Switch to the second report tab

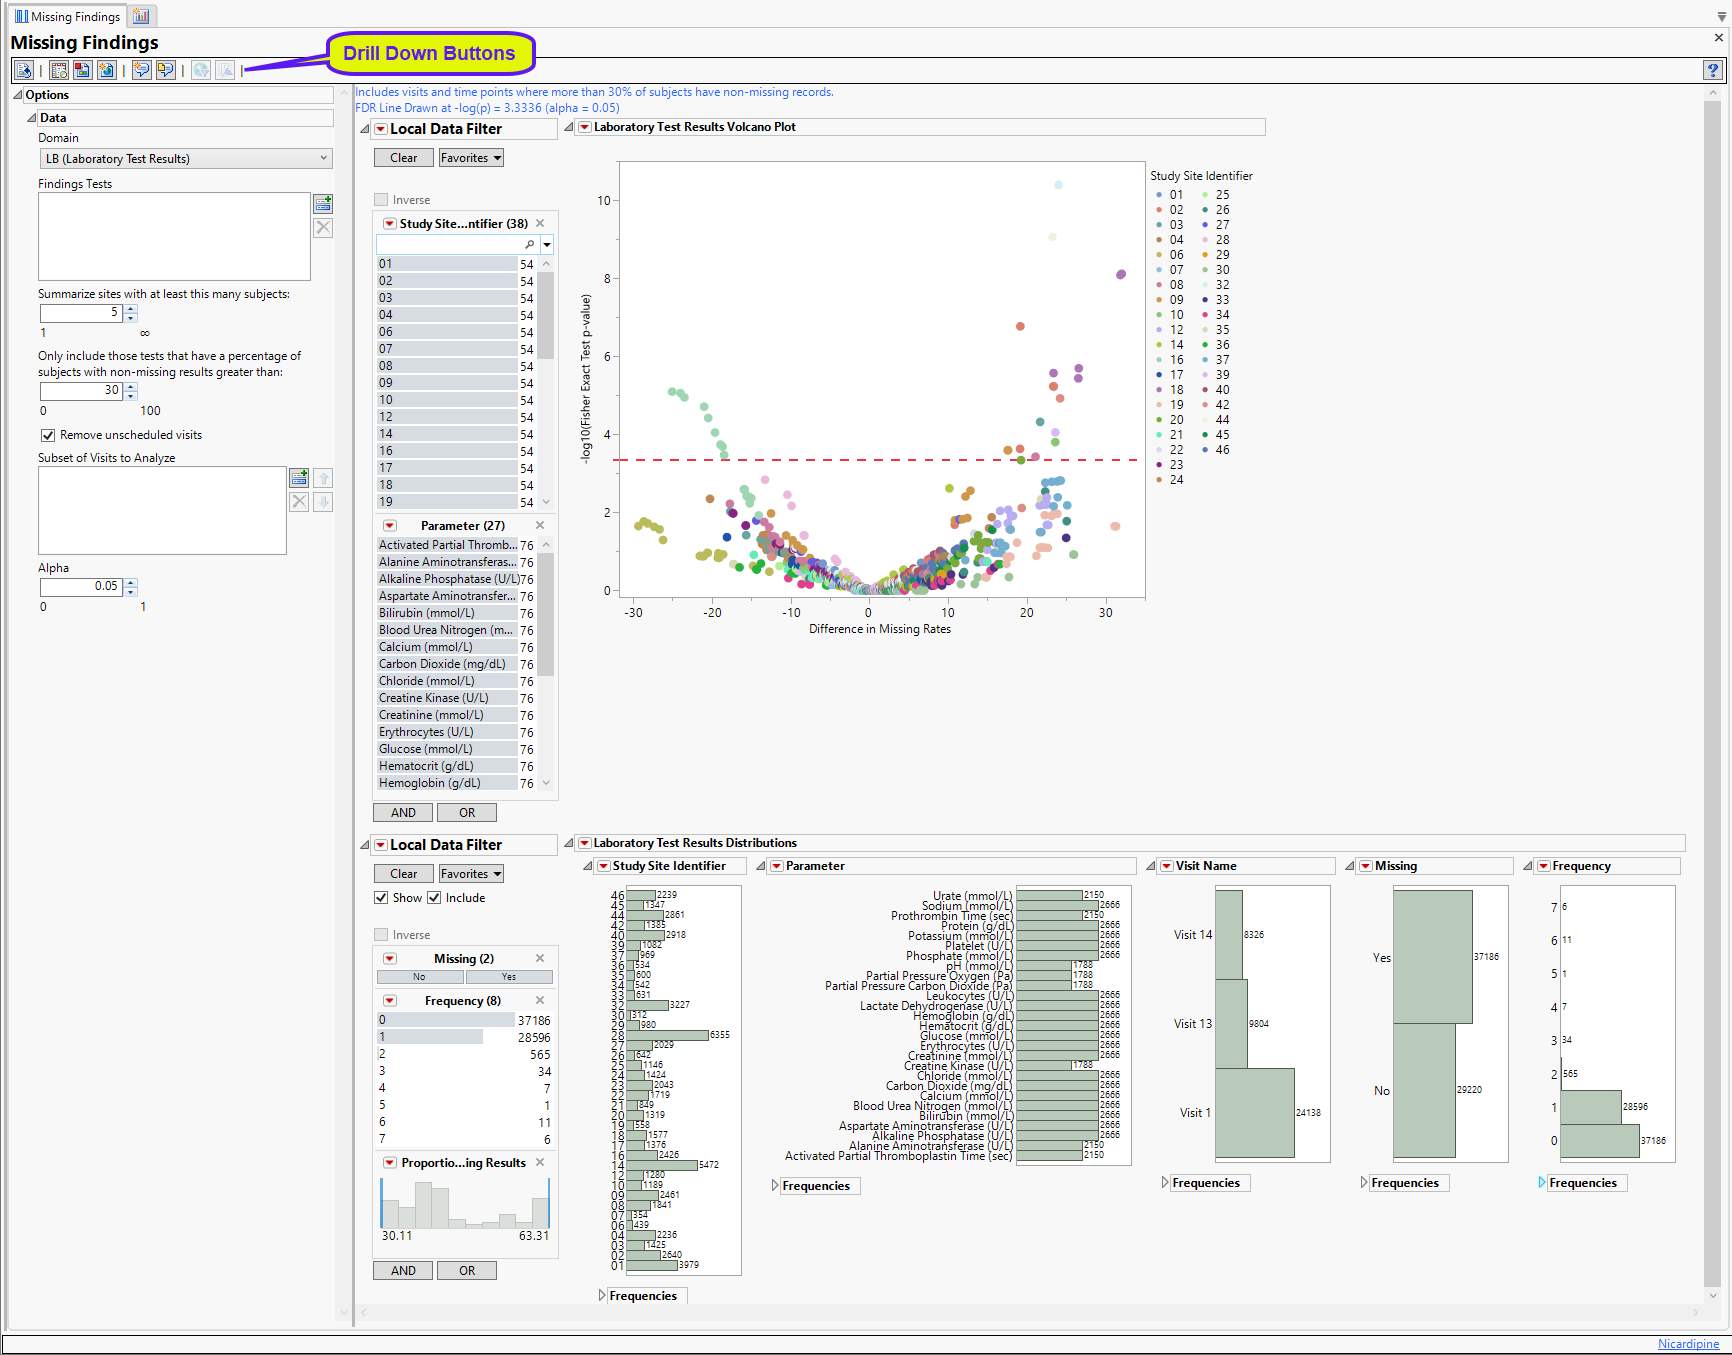(141, 16)
